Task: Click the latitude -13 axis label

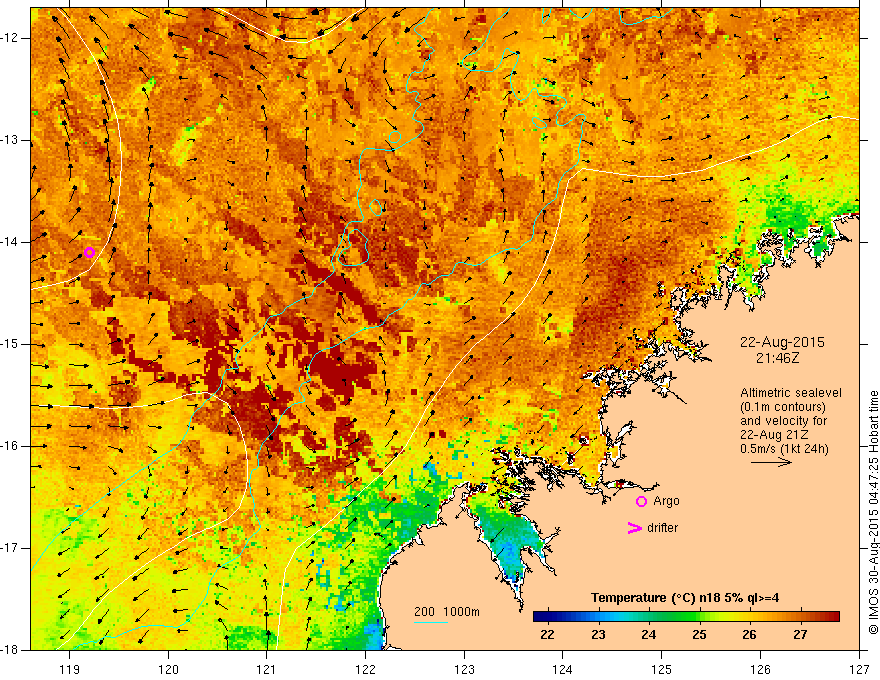Action: [11, 140]
